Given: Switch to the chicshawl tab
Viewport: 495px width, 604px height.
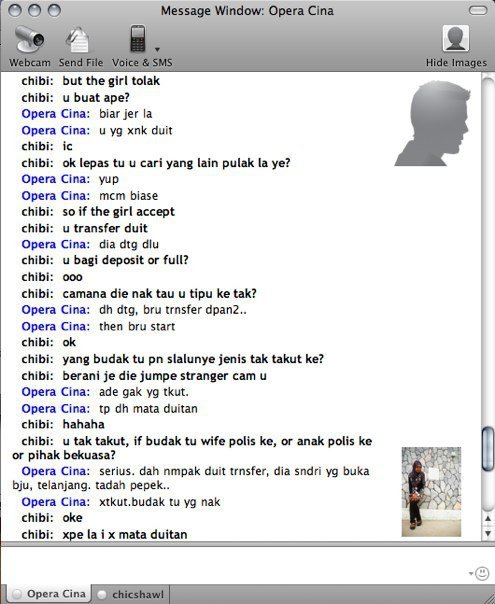Looking at the screenshot, I should point(131,594).
